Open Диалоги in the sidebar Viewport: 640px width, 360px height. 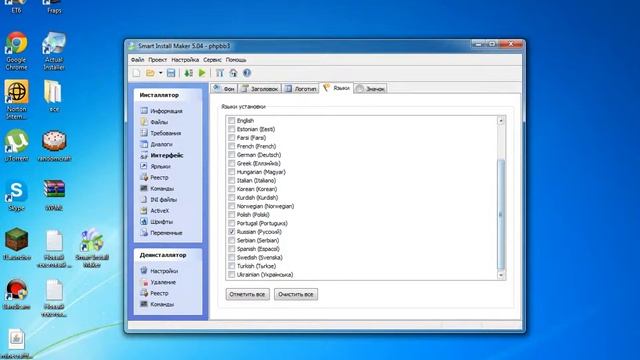coord(157,144)
